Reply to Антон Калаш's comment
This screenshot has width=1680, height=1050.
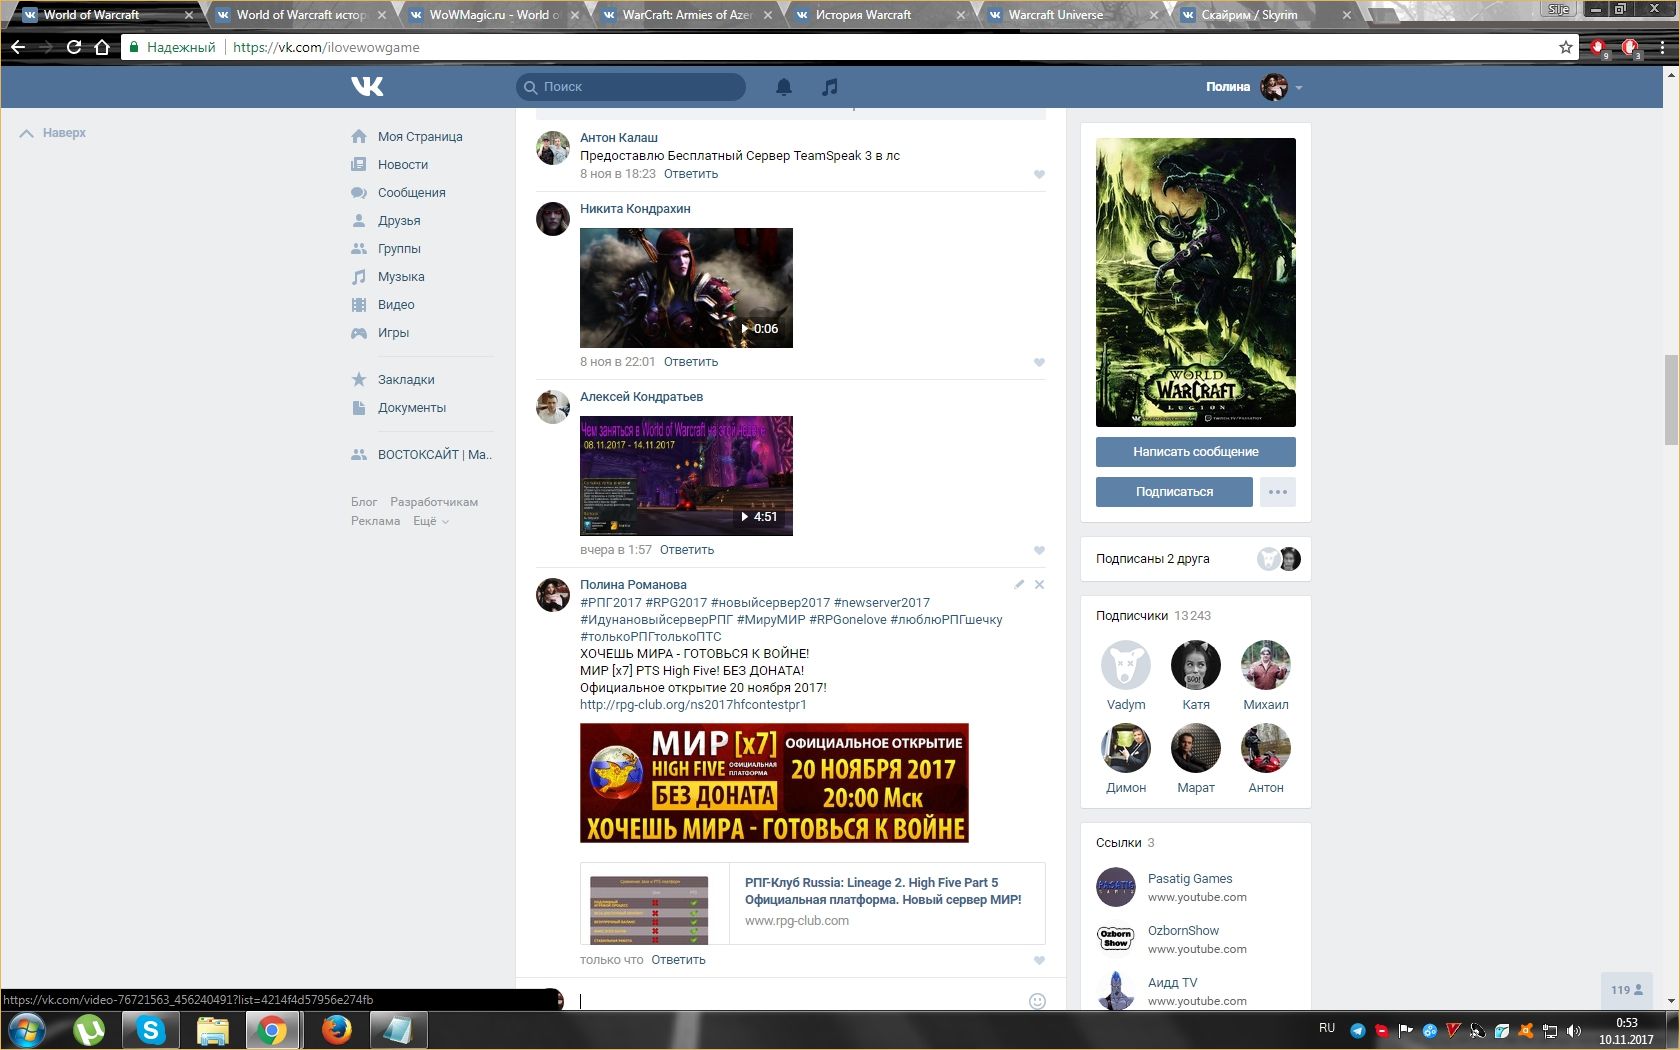[691, 174]
